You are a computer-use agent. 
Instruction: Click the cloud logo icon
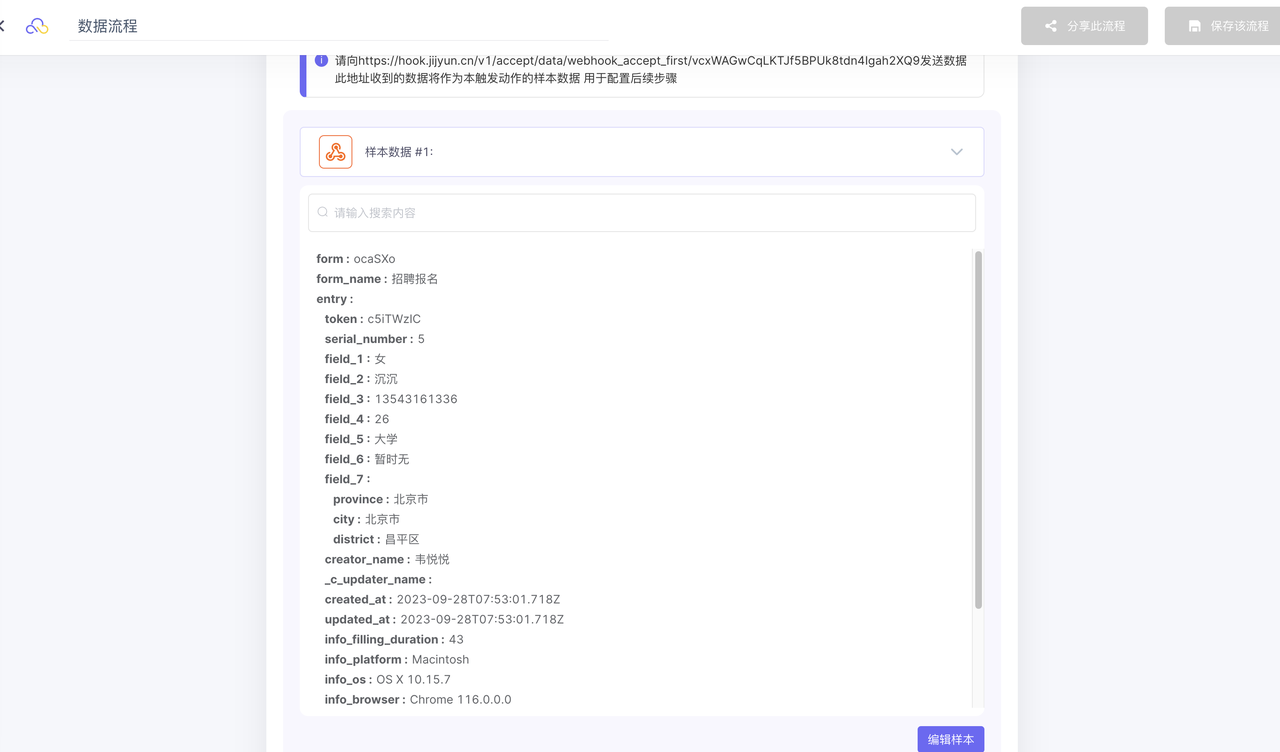37,26
